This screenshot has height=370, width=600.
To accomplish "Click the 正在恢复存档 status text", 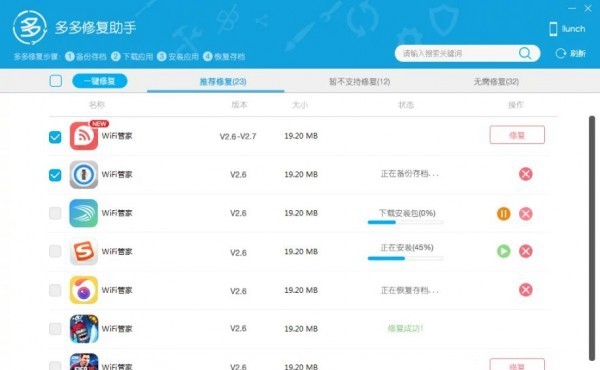I will click(409, 290).
